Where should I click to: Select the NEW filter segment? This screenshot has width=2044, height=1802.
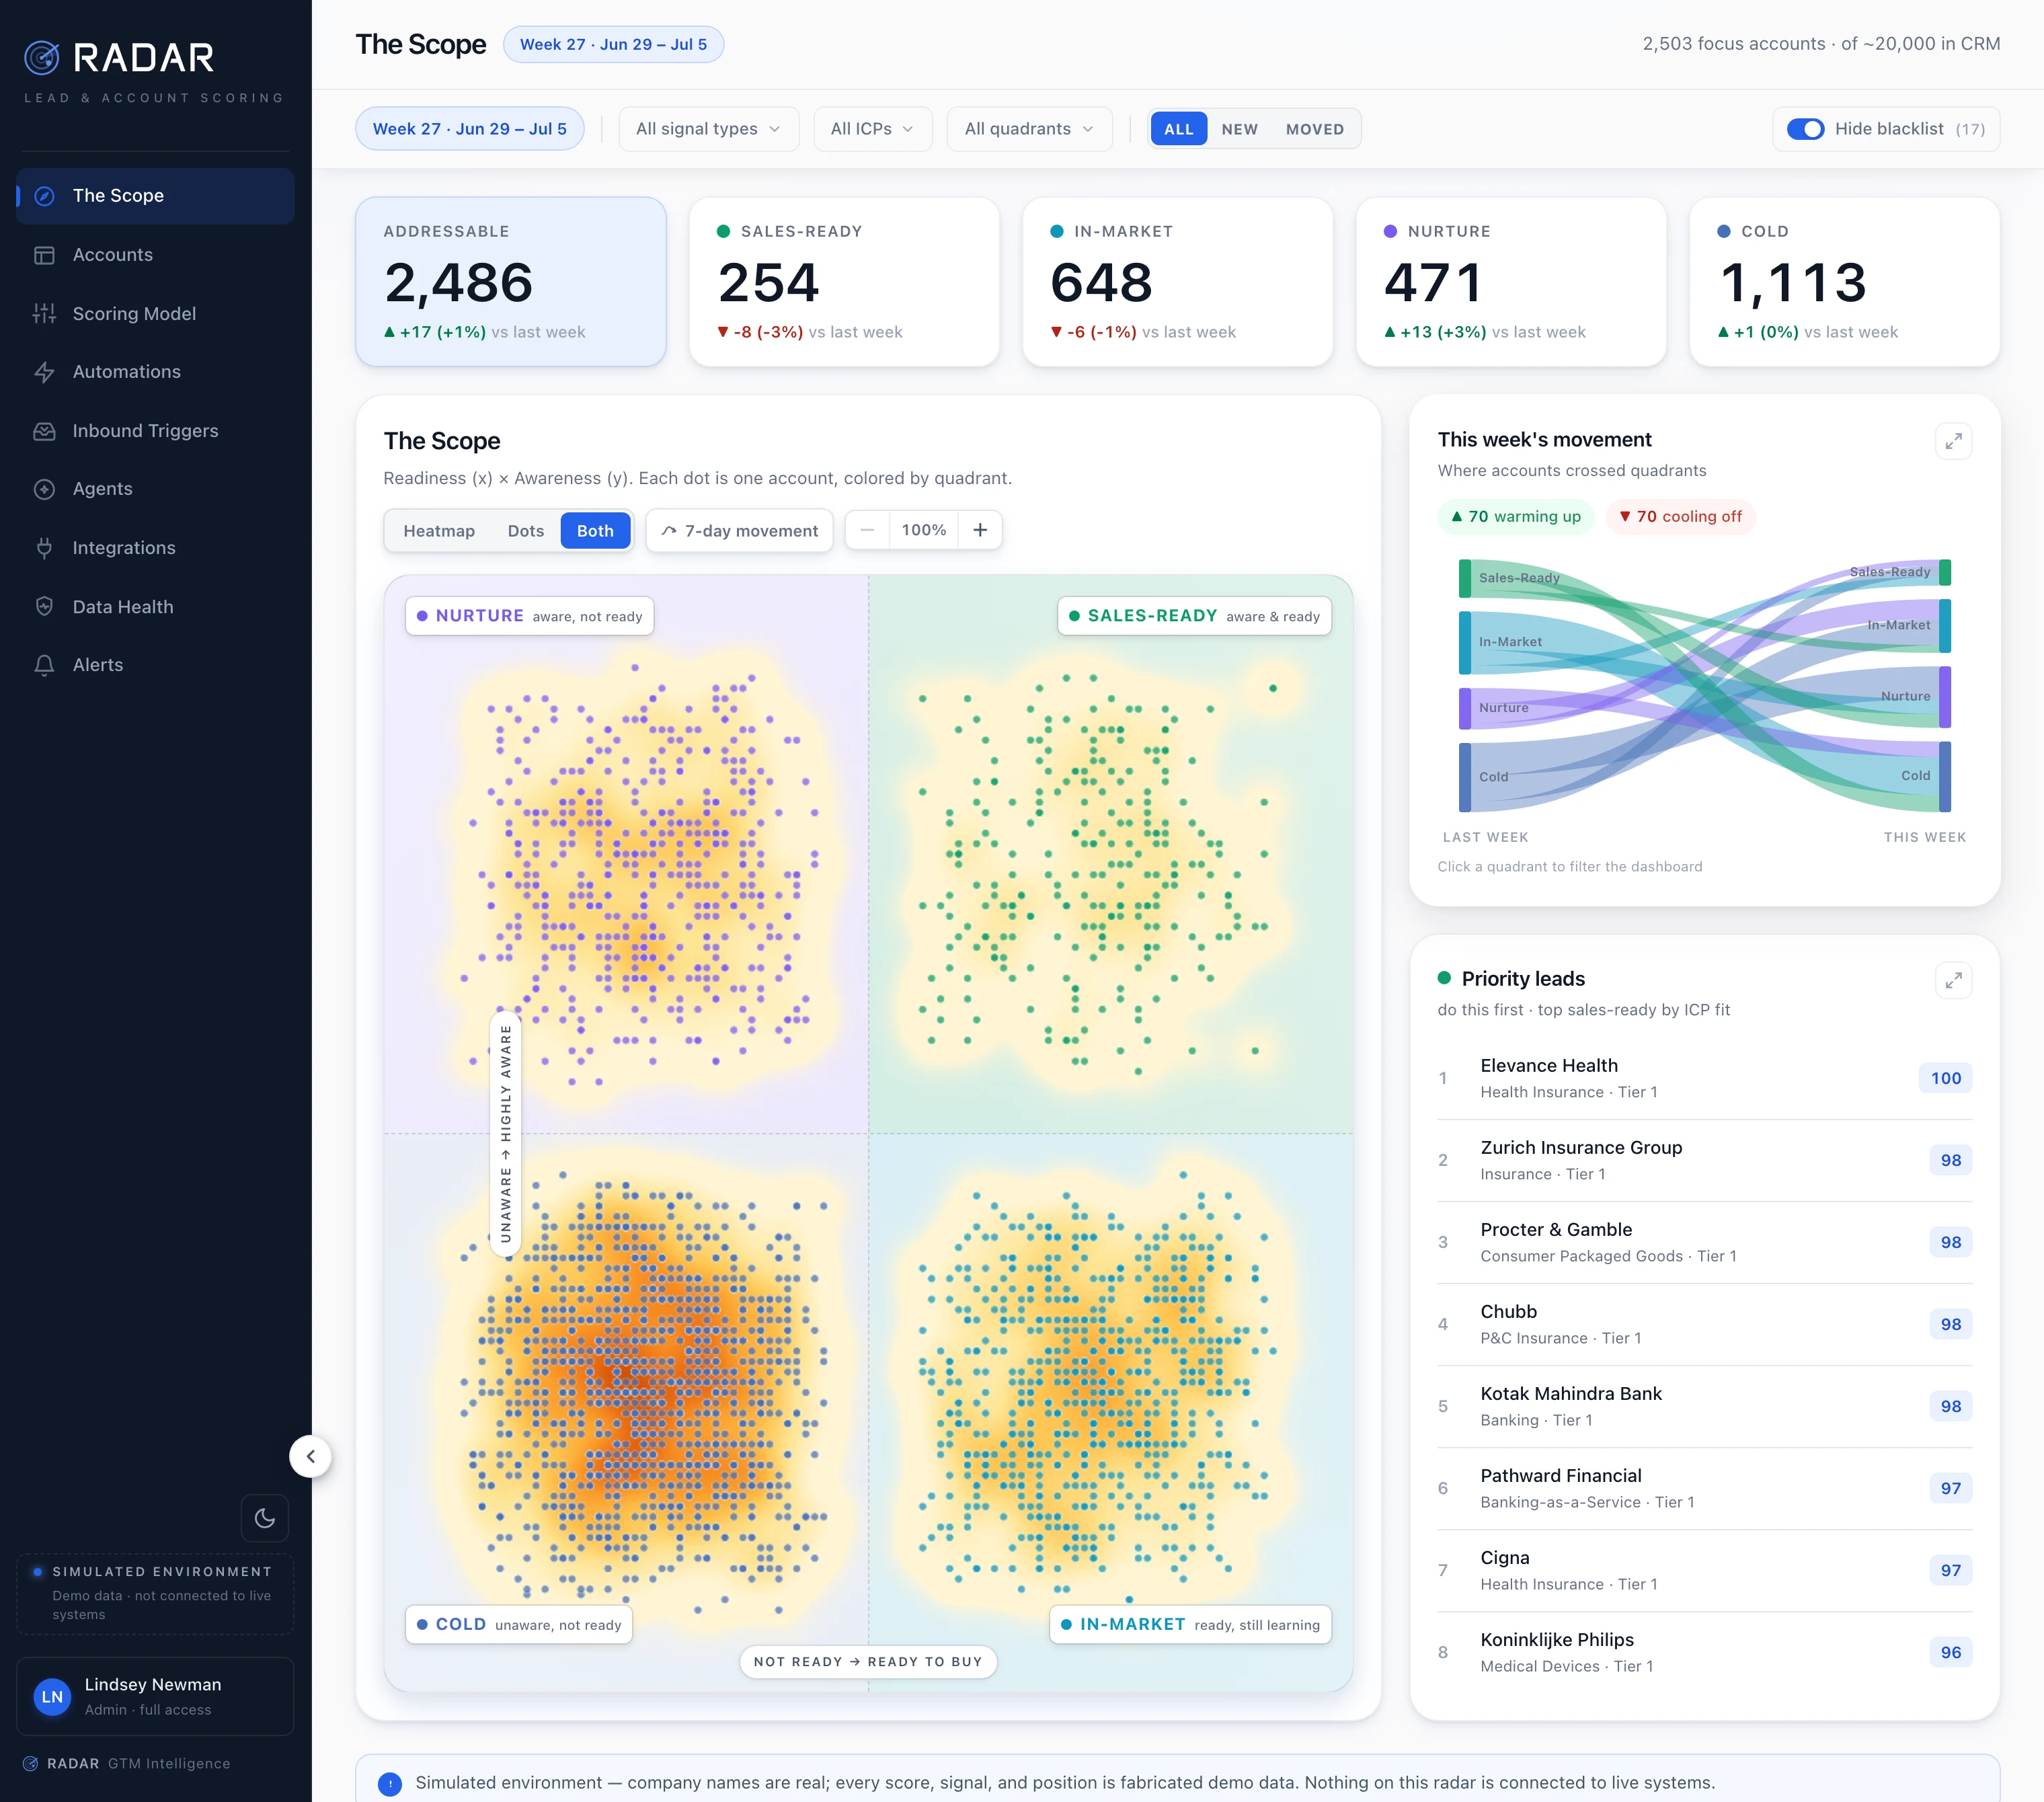(x=1239, y=129)
